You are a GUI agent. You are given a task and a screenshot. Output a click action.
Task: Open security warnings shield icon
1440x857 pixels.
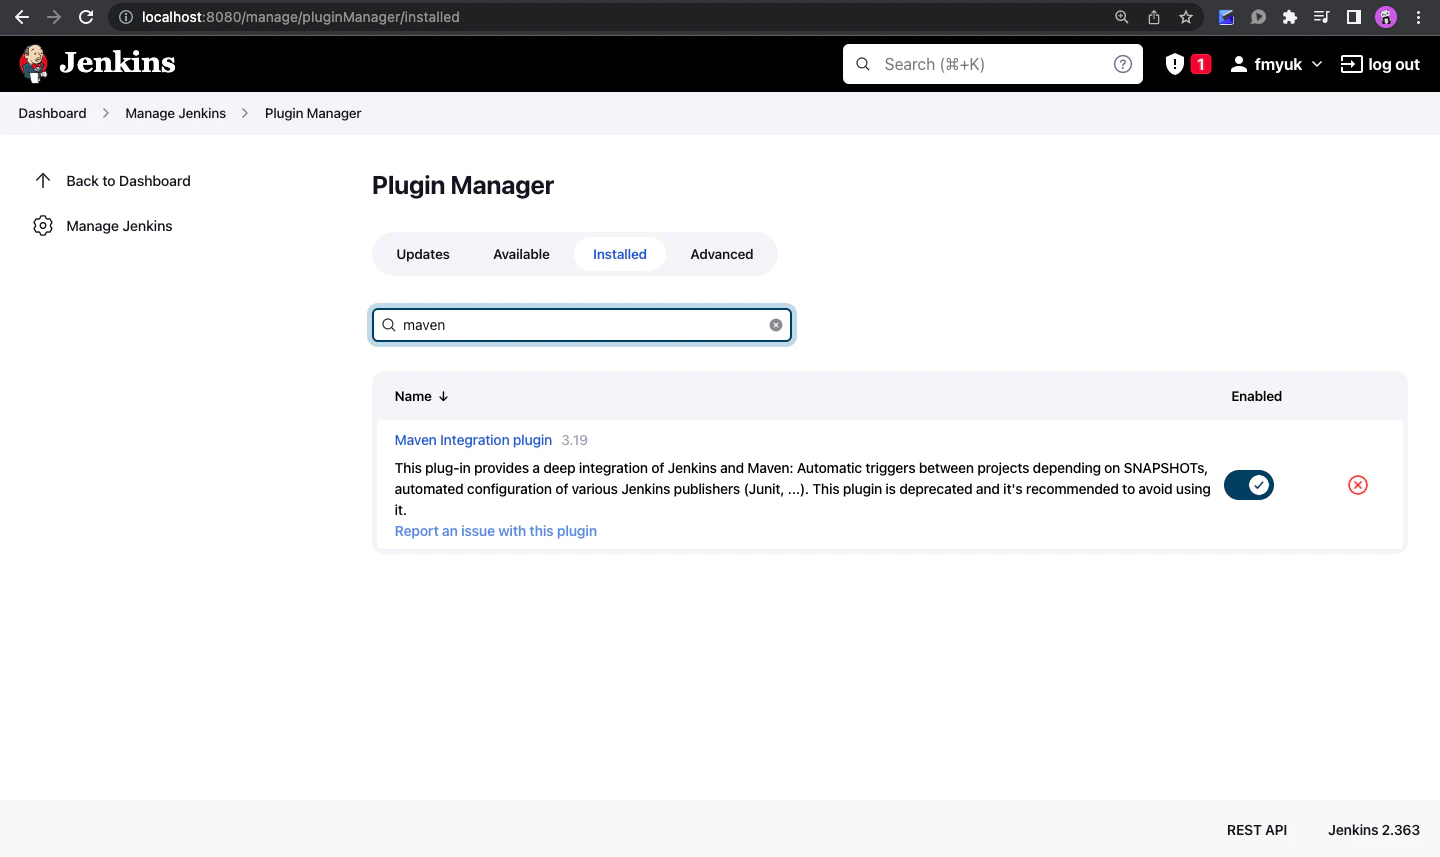pyautogui.click(x=1175, y=64)
